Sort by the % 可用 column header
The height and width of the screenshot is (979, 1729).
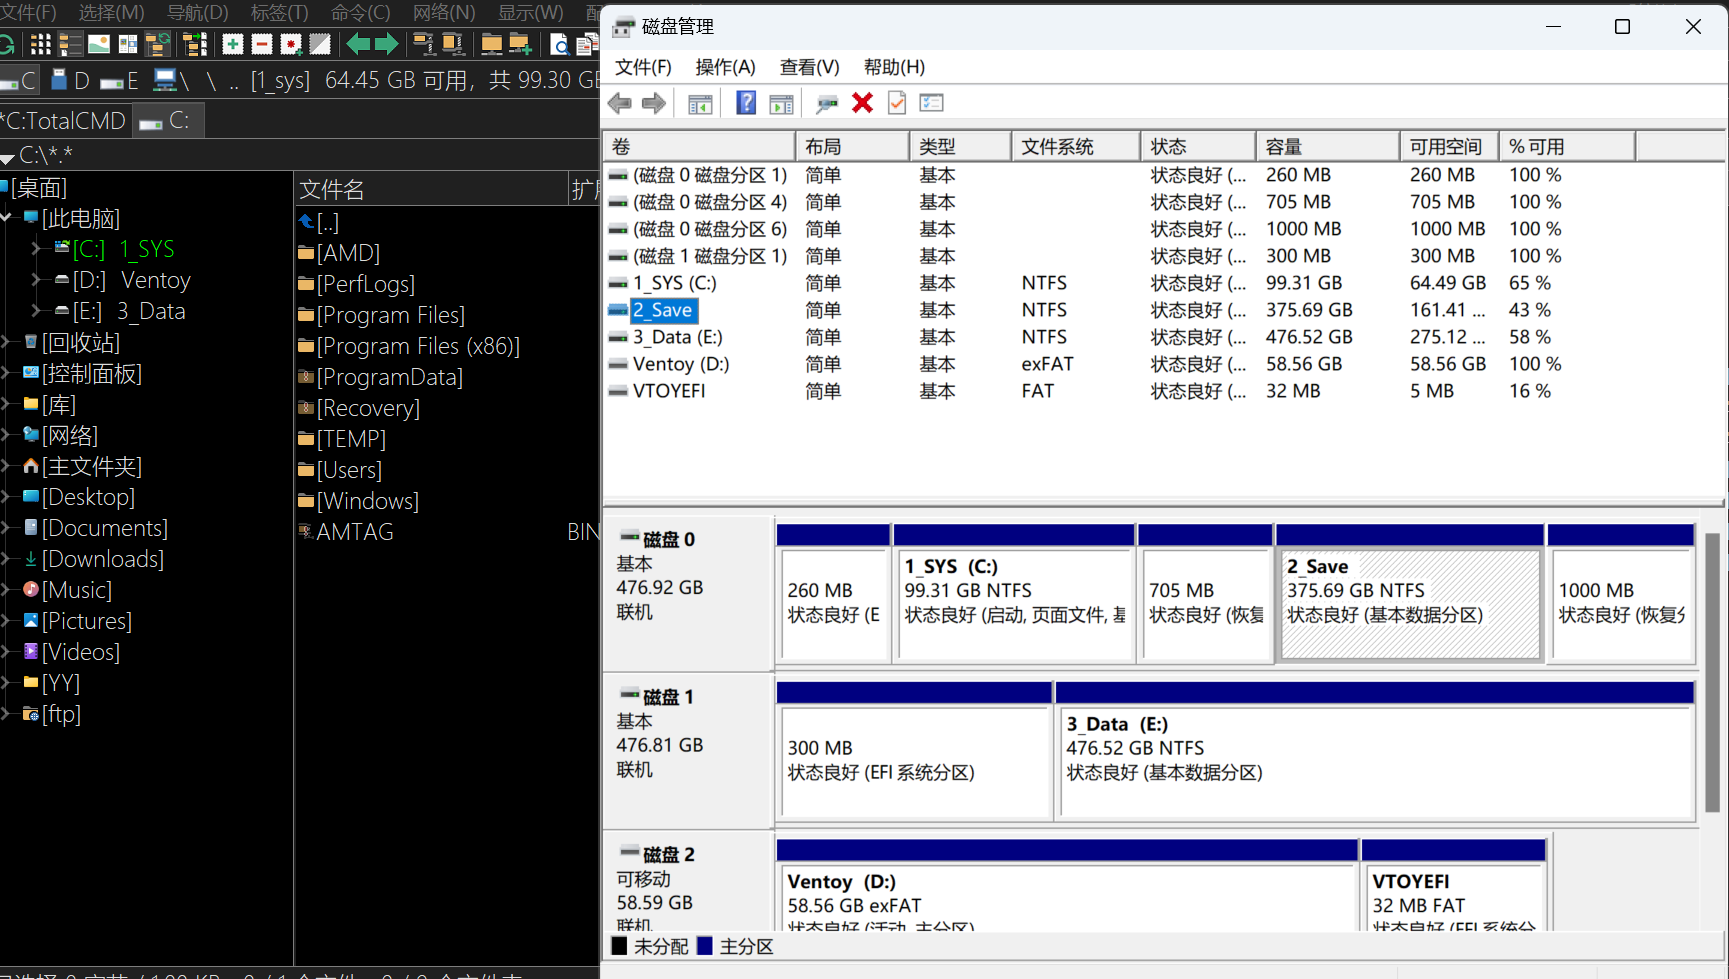1567,147
